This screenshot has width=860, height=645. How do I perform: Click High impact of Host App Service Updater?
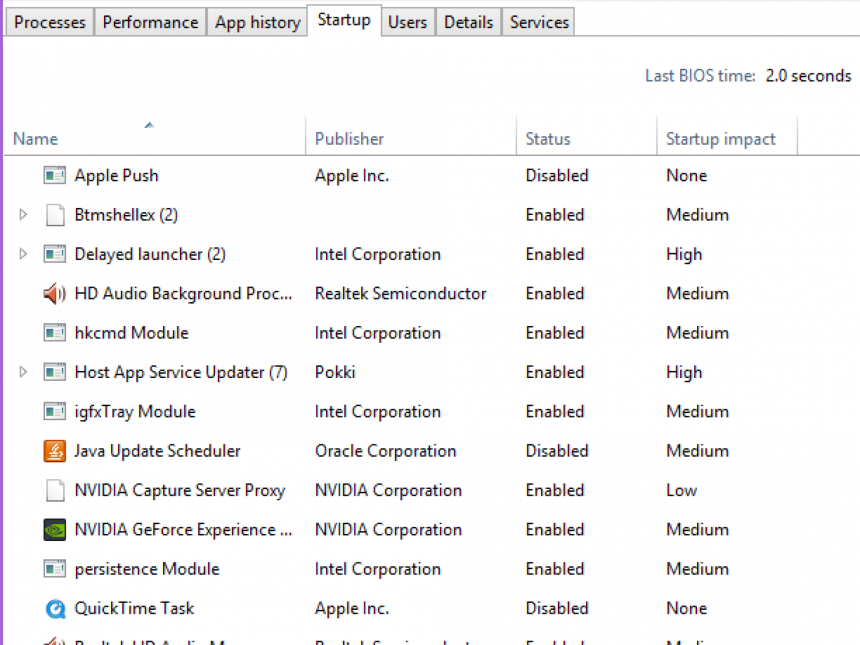[684, 372]
